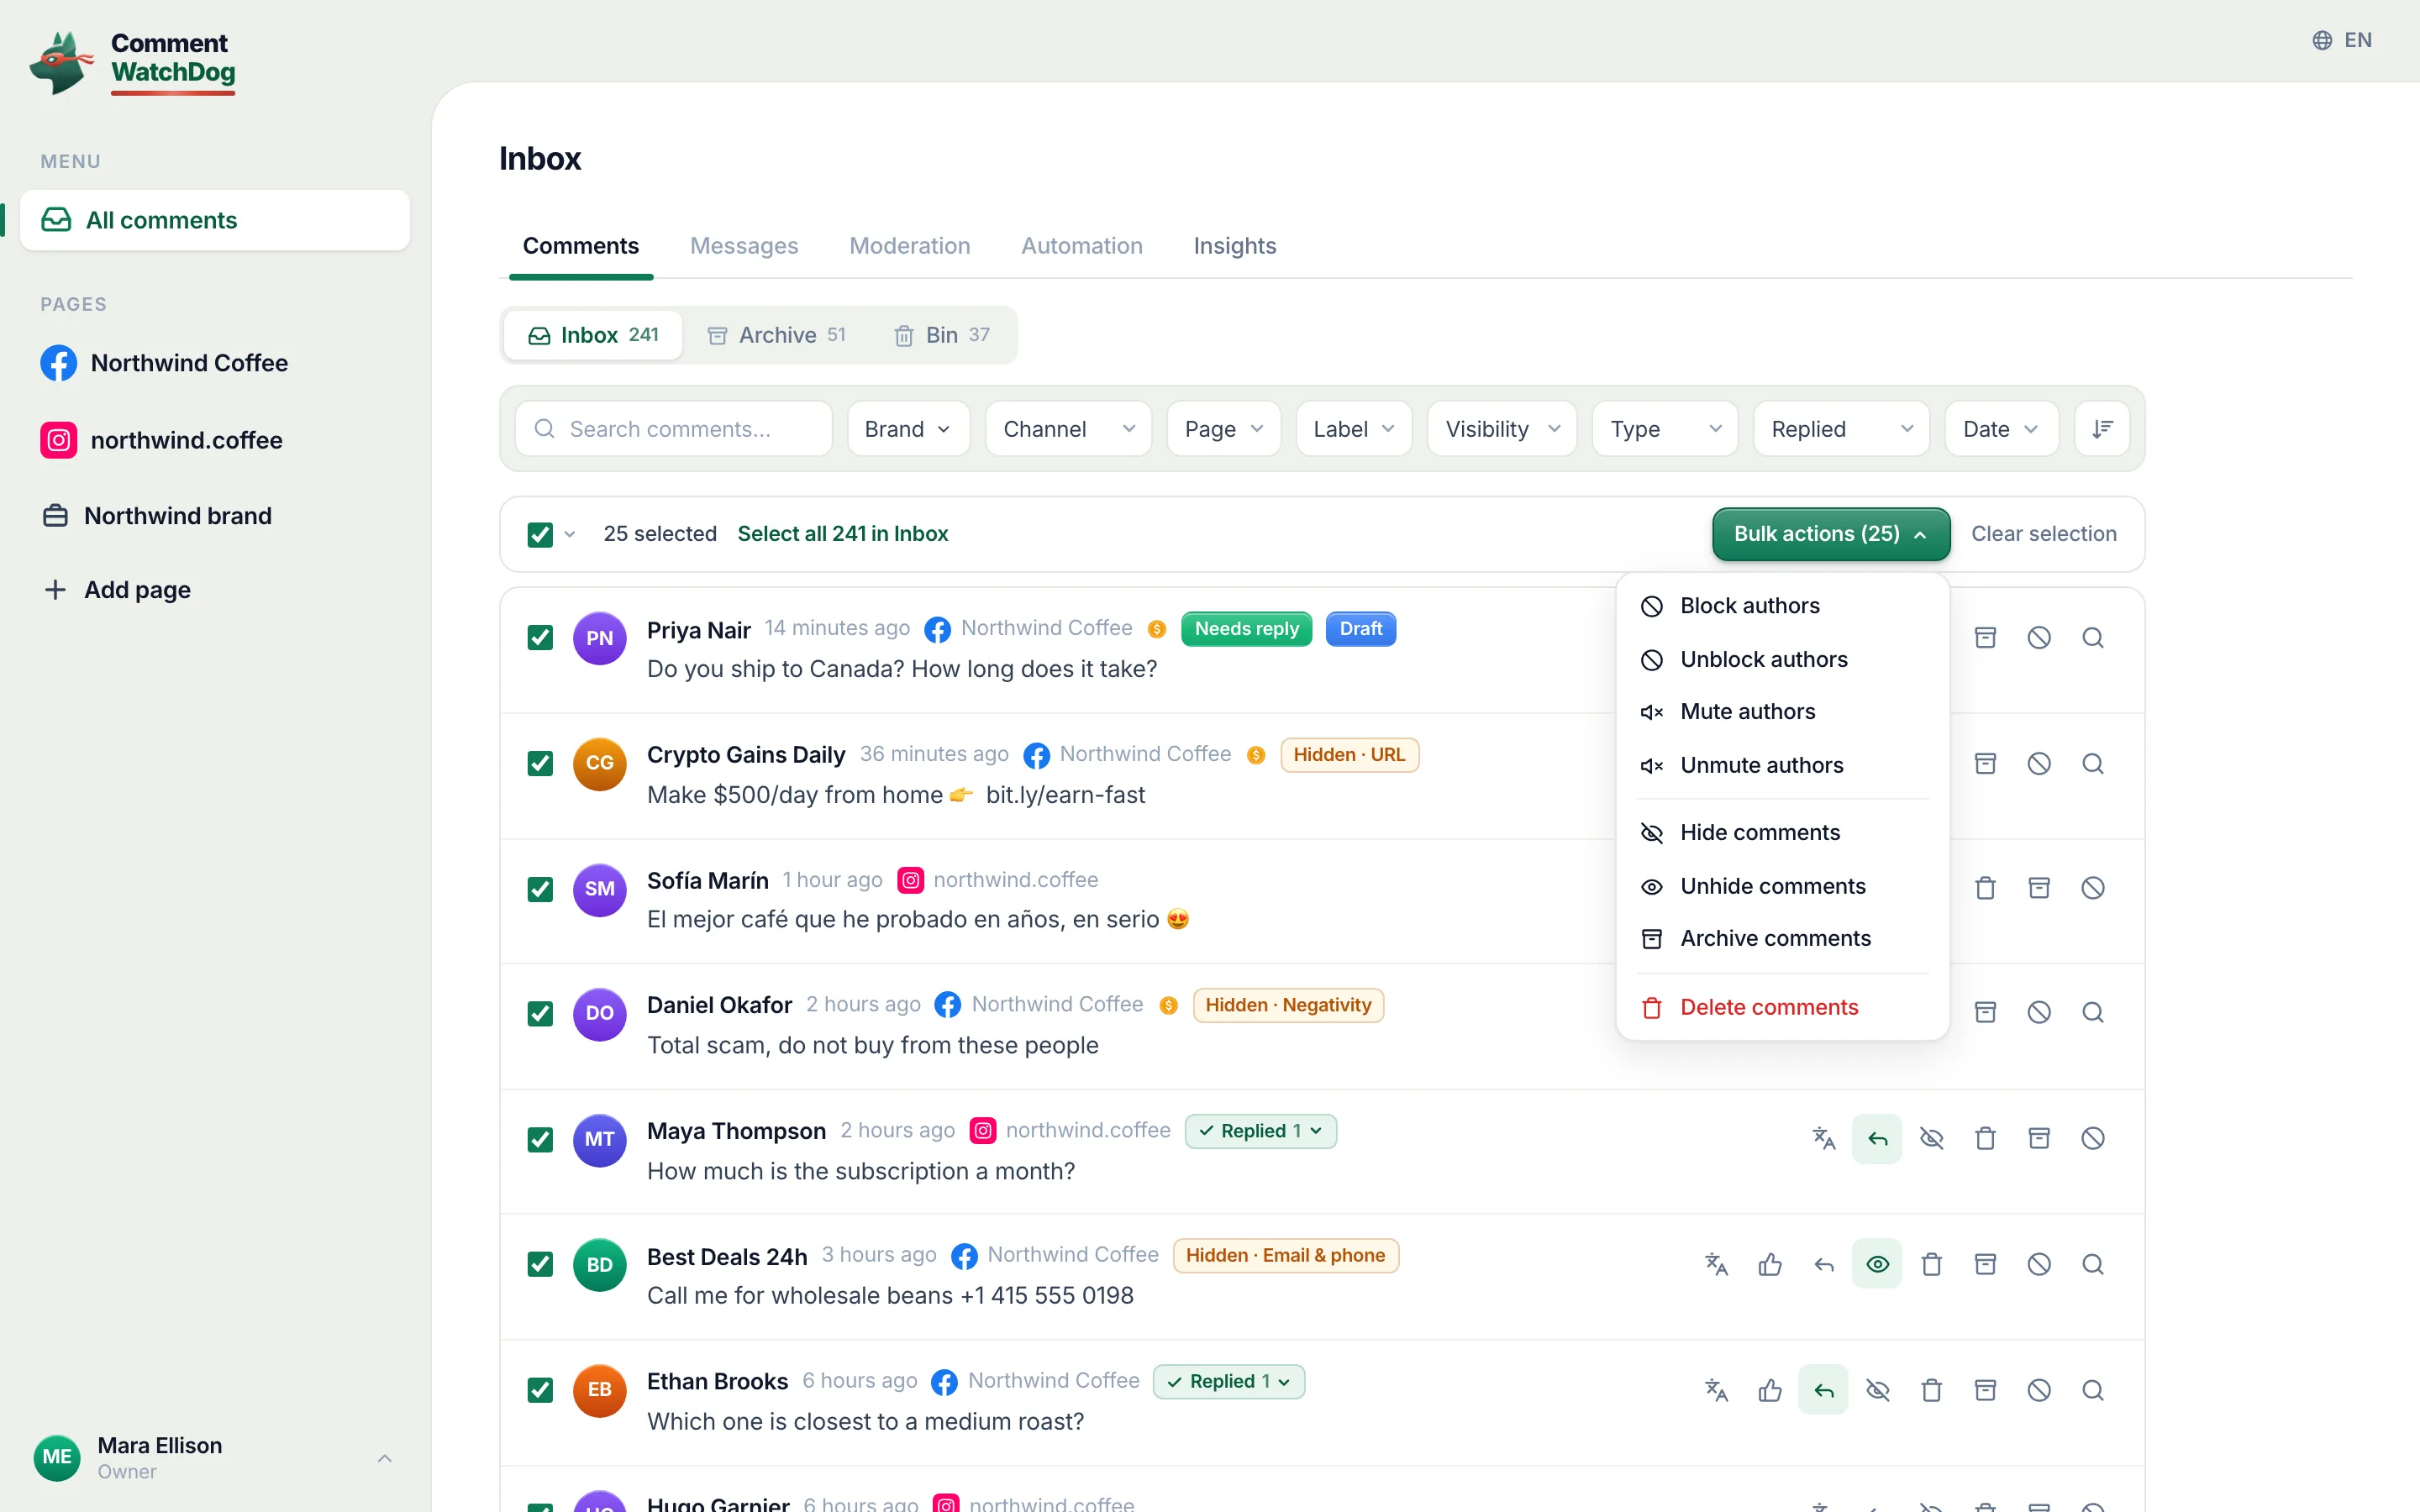Open the Page filter dropdown

(x=1223, y=429)
